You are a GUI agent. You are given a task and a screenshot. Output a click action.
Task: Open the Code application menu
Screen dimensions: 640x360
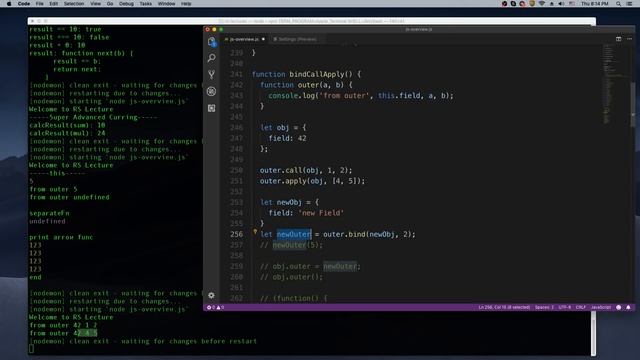point(24,4)
